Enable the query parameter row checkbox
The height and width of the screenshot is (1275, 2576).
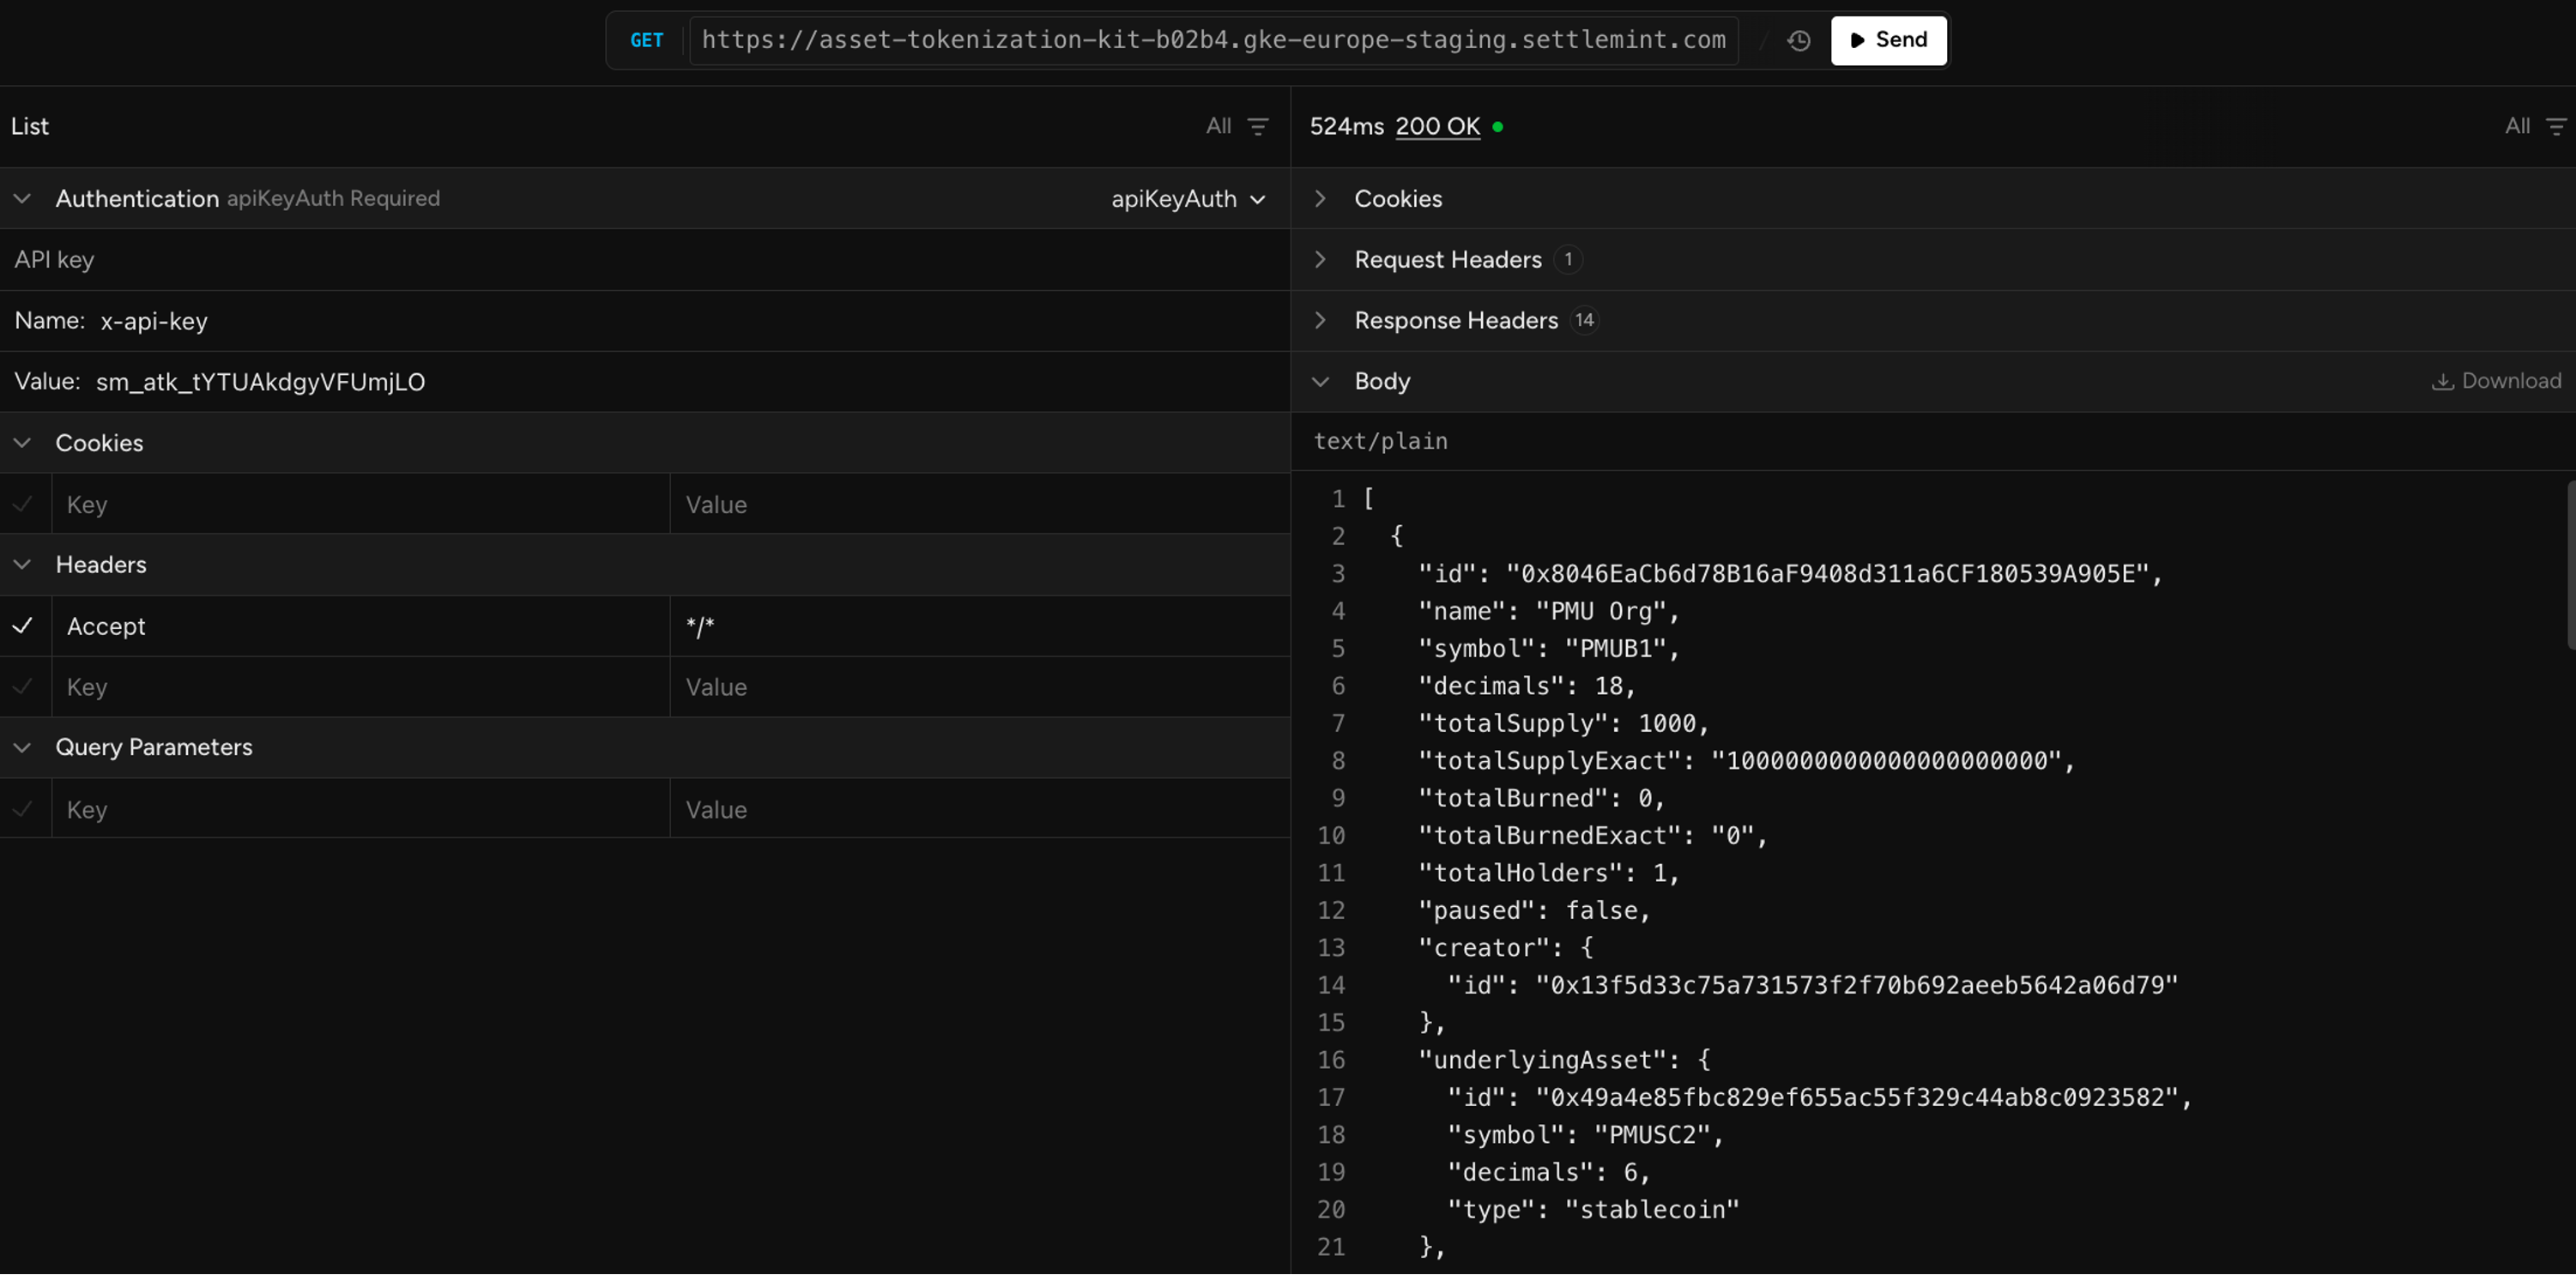(23, 810)
